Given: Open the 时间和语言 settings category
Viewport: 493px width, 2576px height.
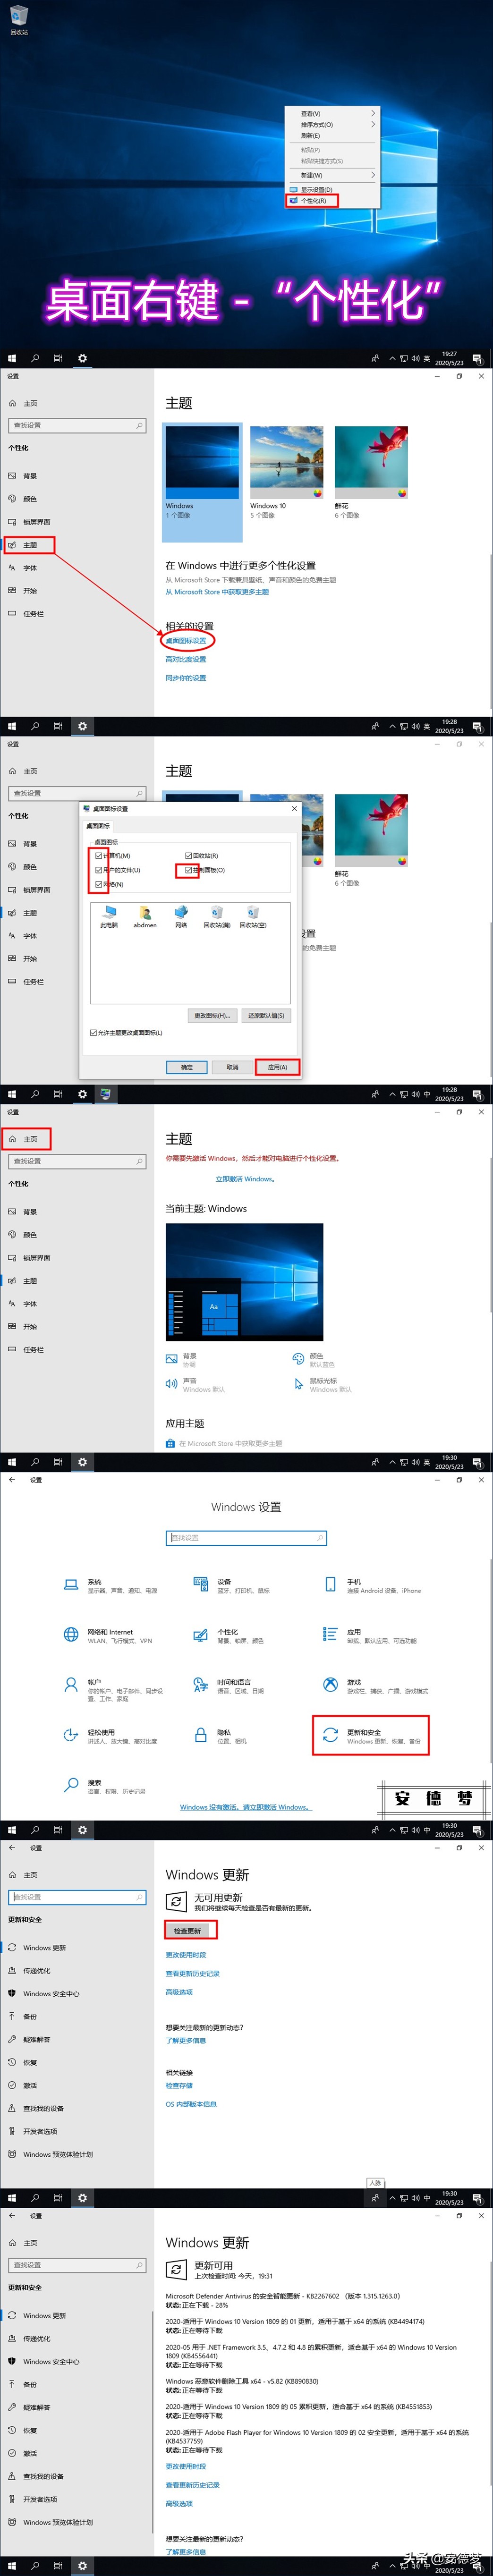Looking at the screenshot, I should click(229, 1686).
